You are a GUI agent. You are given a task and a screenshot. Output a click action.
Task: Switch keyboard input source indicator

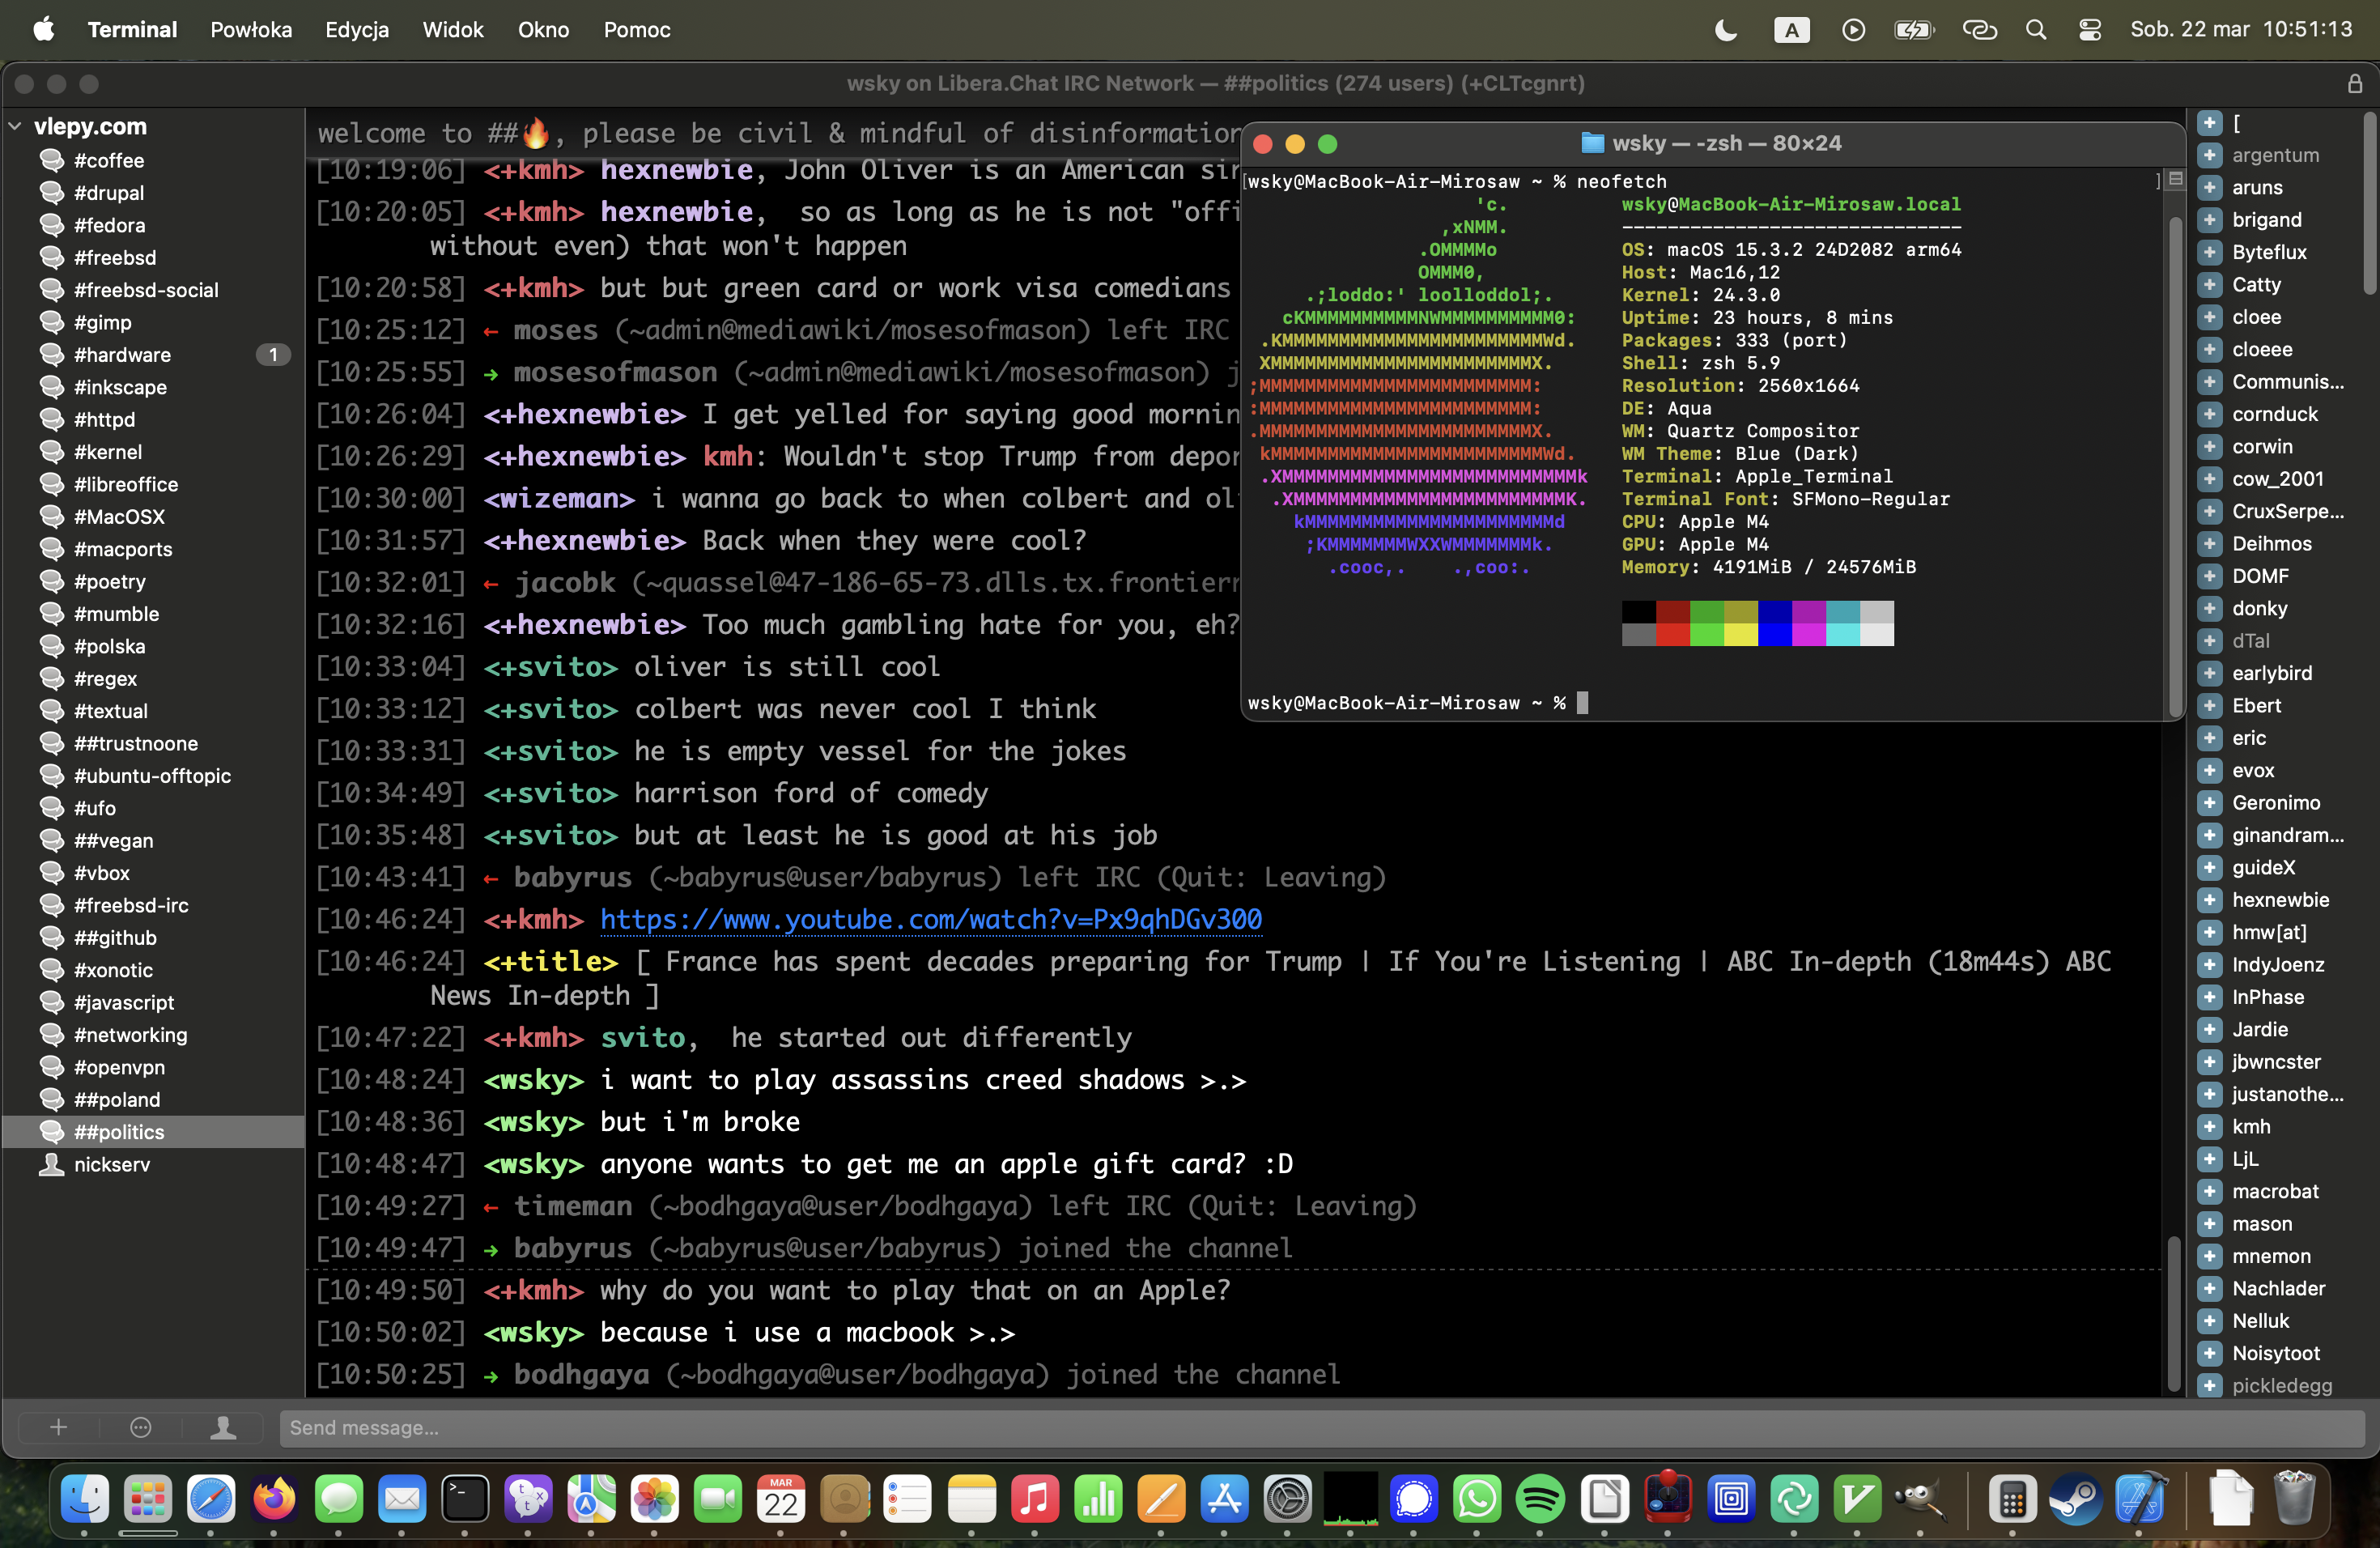1791,30
